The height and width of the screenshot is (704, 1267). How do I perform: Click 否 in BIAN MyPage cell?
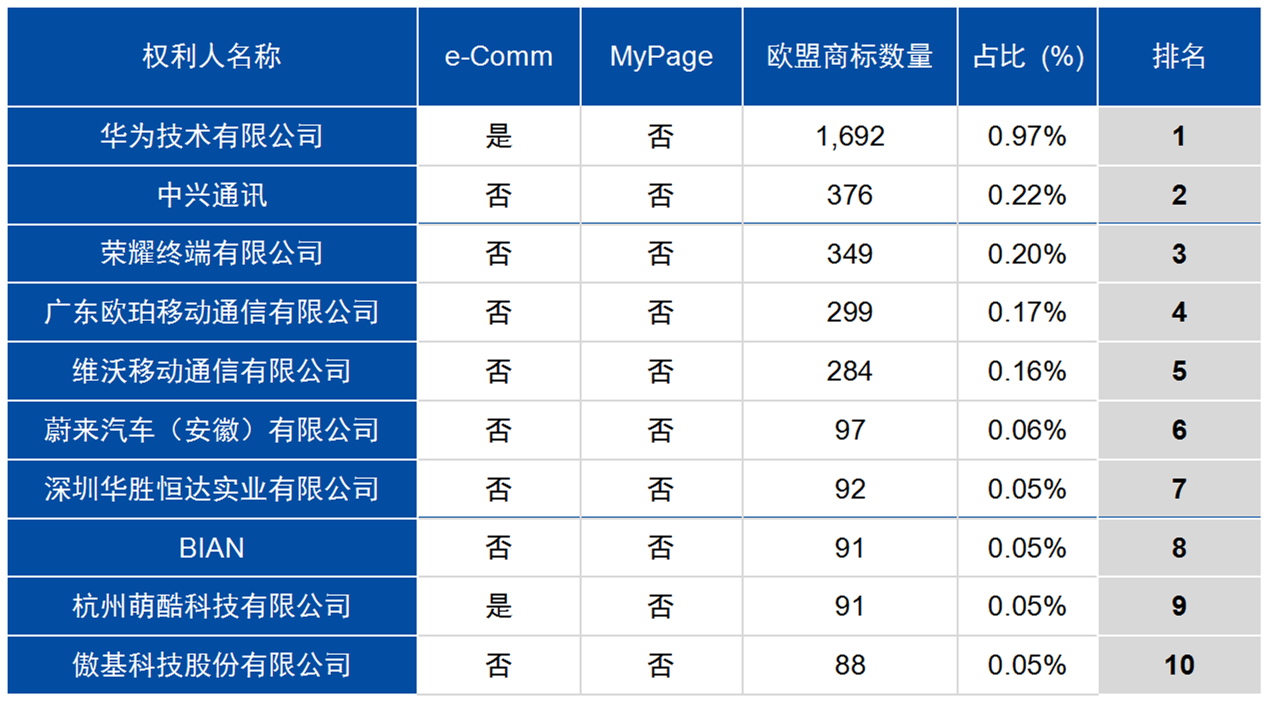[661, 548]
